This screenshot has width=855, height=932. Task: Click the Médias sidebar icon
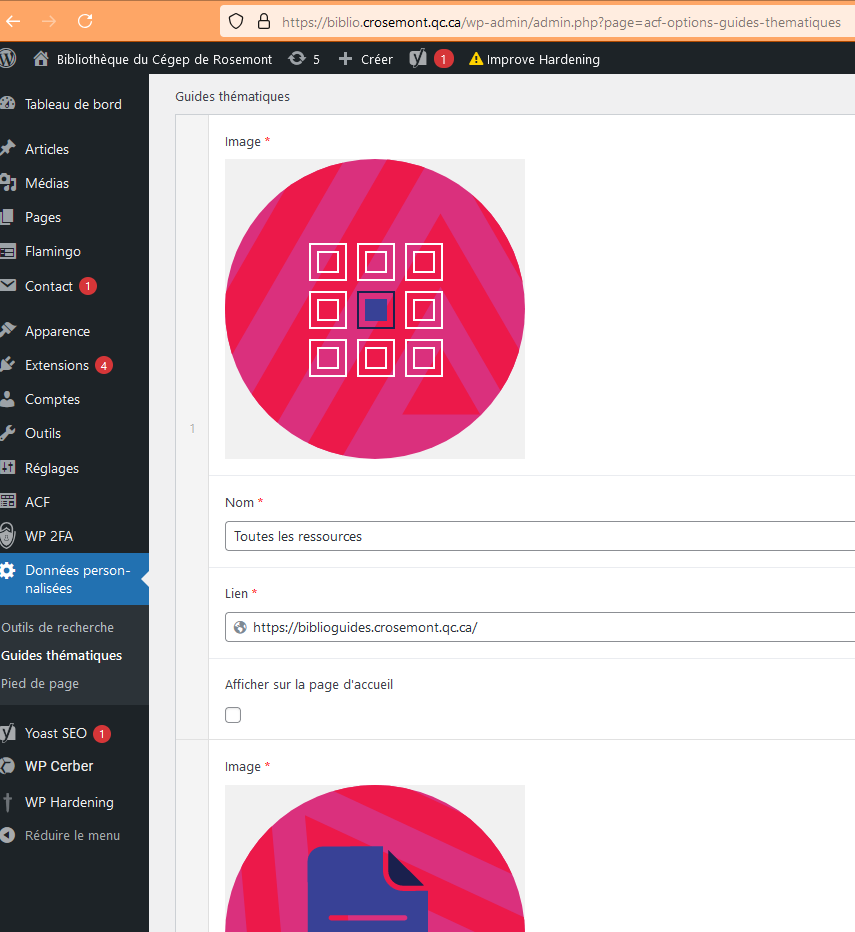pos(8,183)
